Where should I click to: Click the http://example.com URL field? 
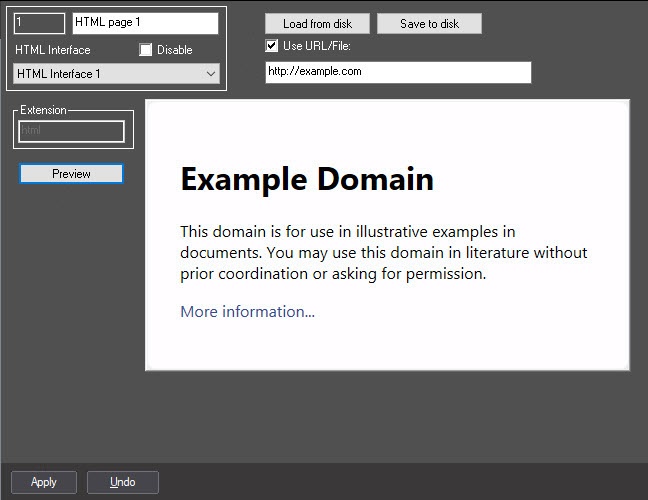[397, 72]
